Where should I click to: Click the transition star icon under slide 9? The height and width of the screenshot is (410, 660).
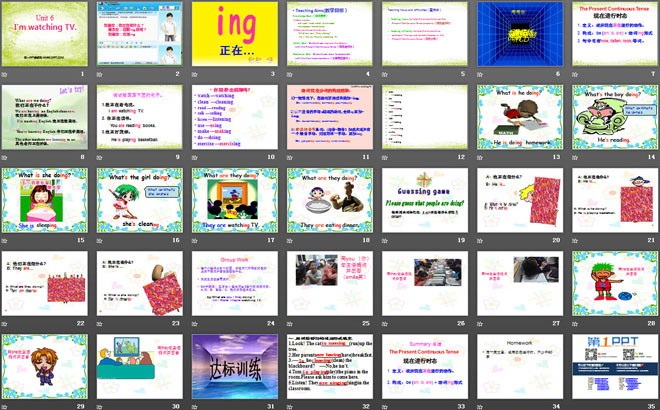point(100,157)
